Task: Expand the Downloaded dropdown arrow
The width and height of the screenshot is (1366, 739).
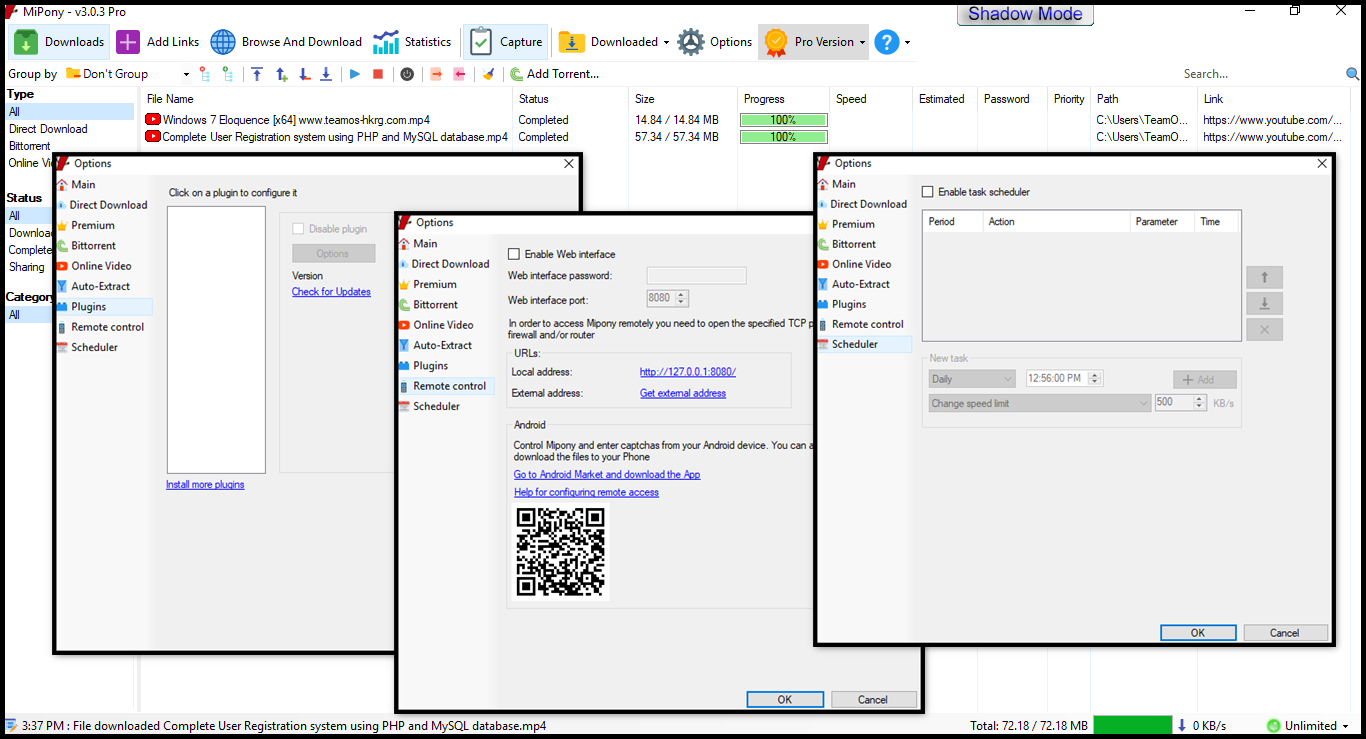Action: click(x=666, y=42)
